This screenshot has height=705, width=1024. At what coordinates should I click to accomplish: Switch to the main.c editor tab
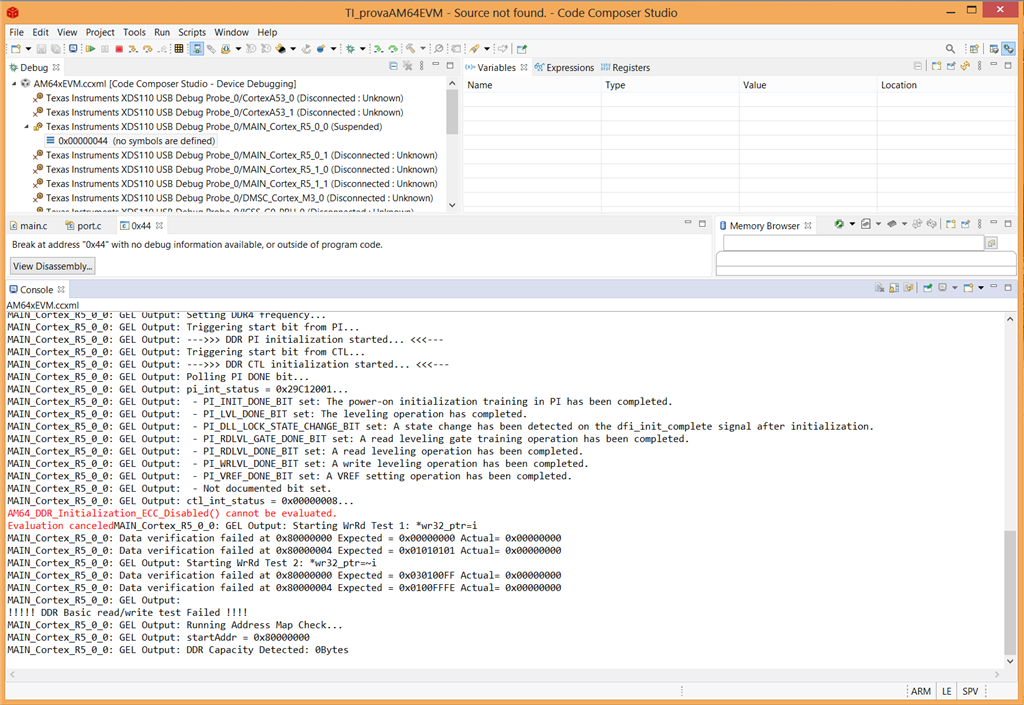coord(28,226)
